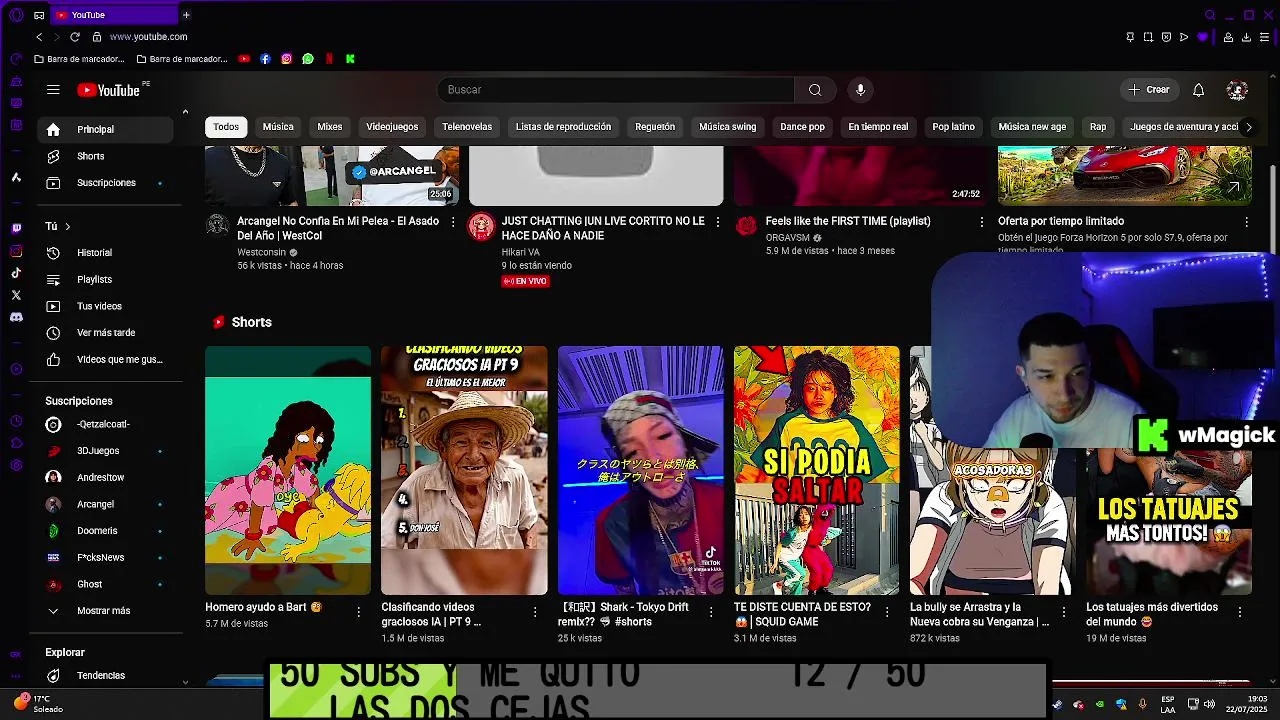1280x720 pixels.
Task: Open the YouTube hamburger guide menu
Action: [53, 90]
